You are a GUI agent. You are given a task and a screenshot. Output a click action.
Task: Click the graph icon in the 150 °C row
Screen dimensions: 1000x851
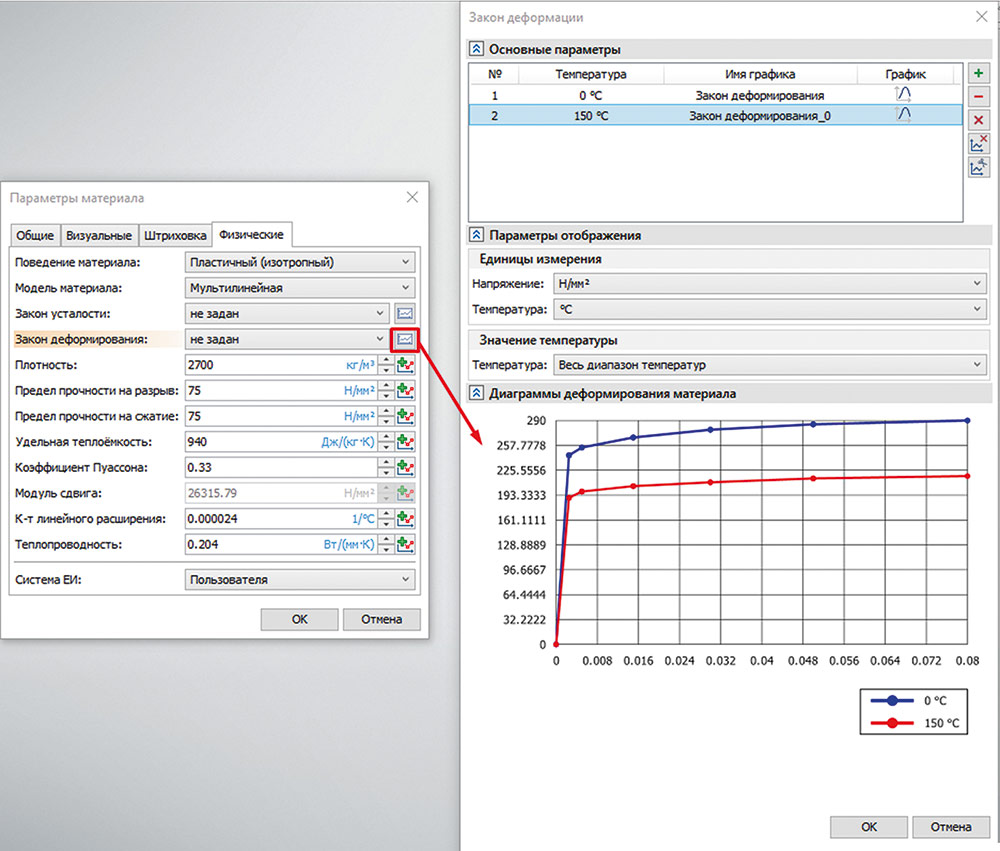(903, 116)
